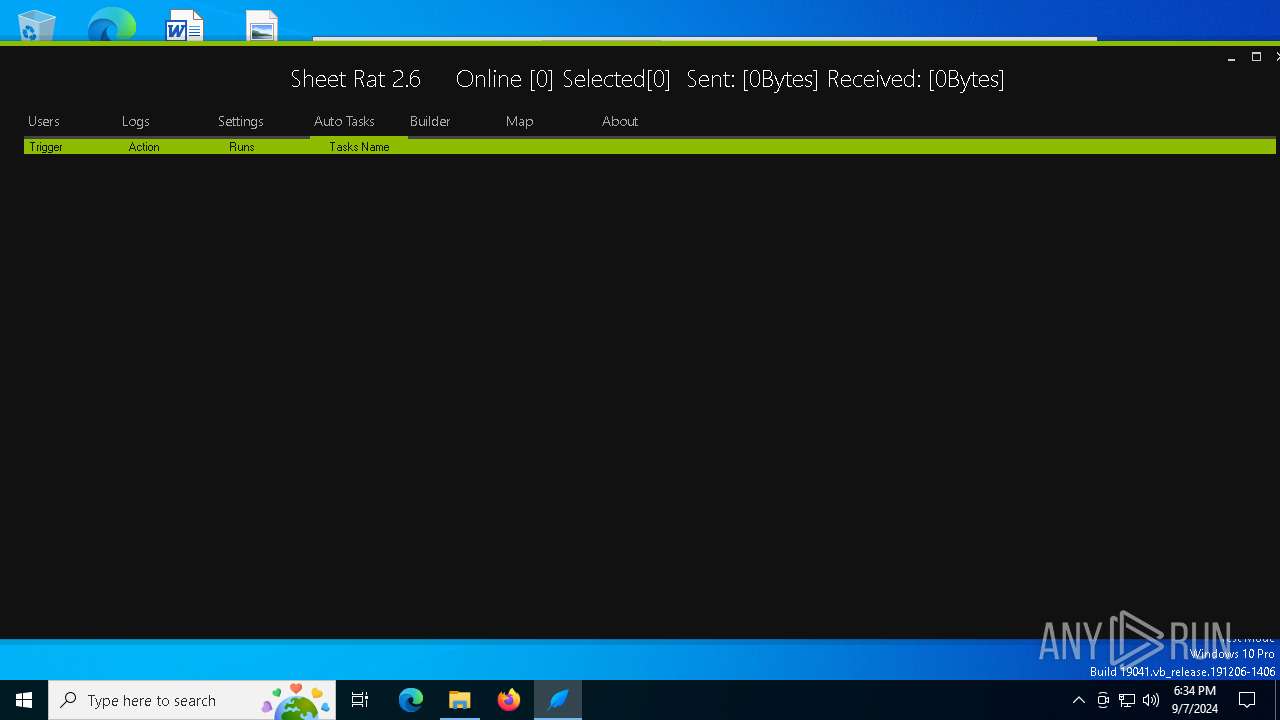Click the Sent: [0Bytes] status text
Image resolution: width=1280 pixels, height=720 pixels.
pos(752,79)
